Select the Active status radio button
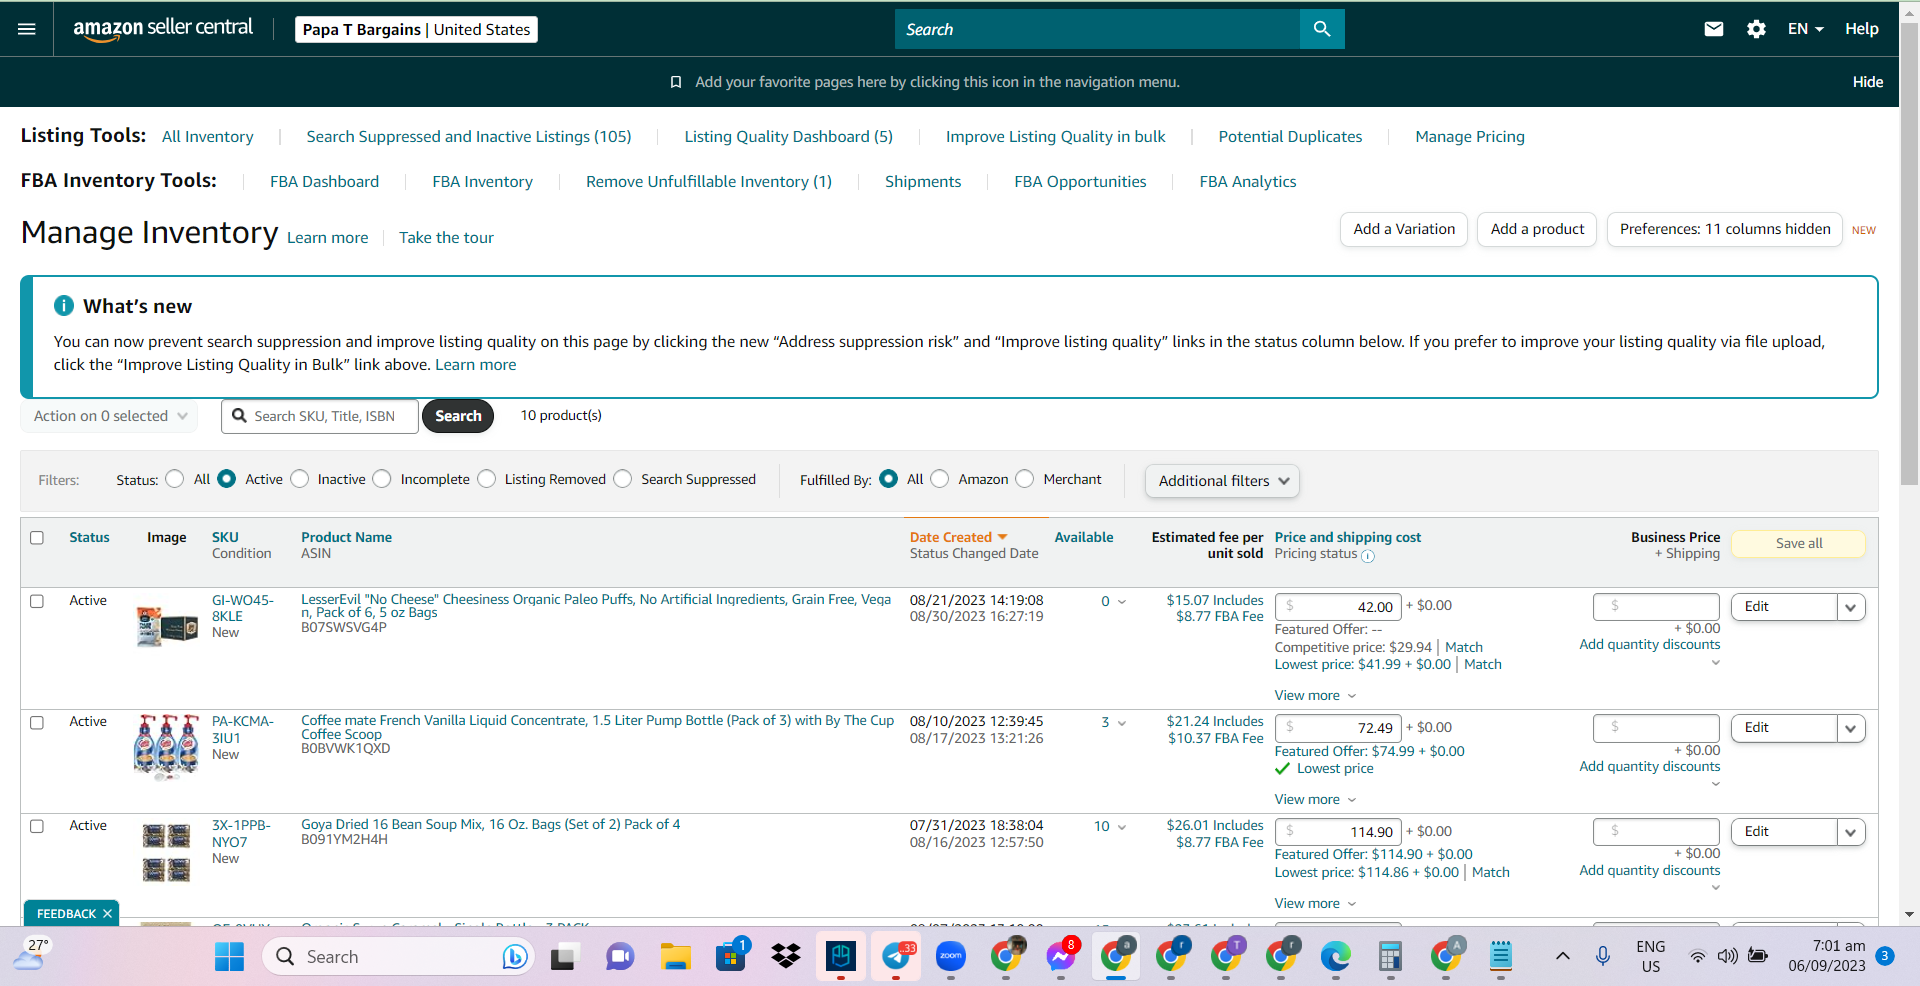 pyautogui.click(x=227, y=479)
